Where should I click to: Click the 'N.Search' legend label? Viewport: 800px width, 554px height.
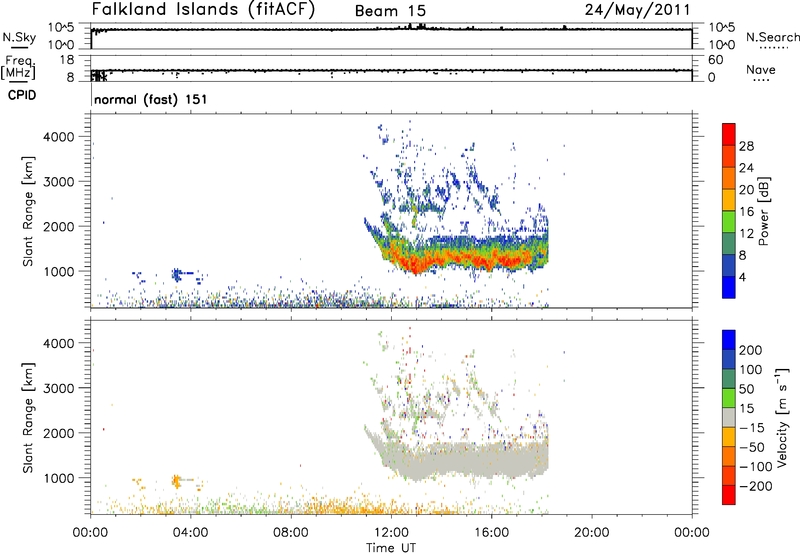click(772, 37)
